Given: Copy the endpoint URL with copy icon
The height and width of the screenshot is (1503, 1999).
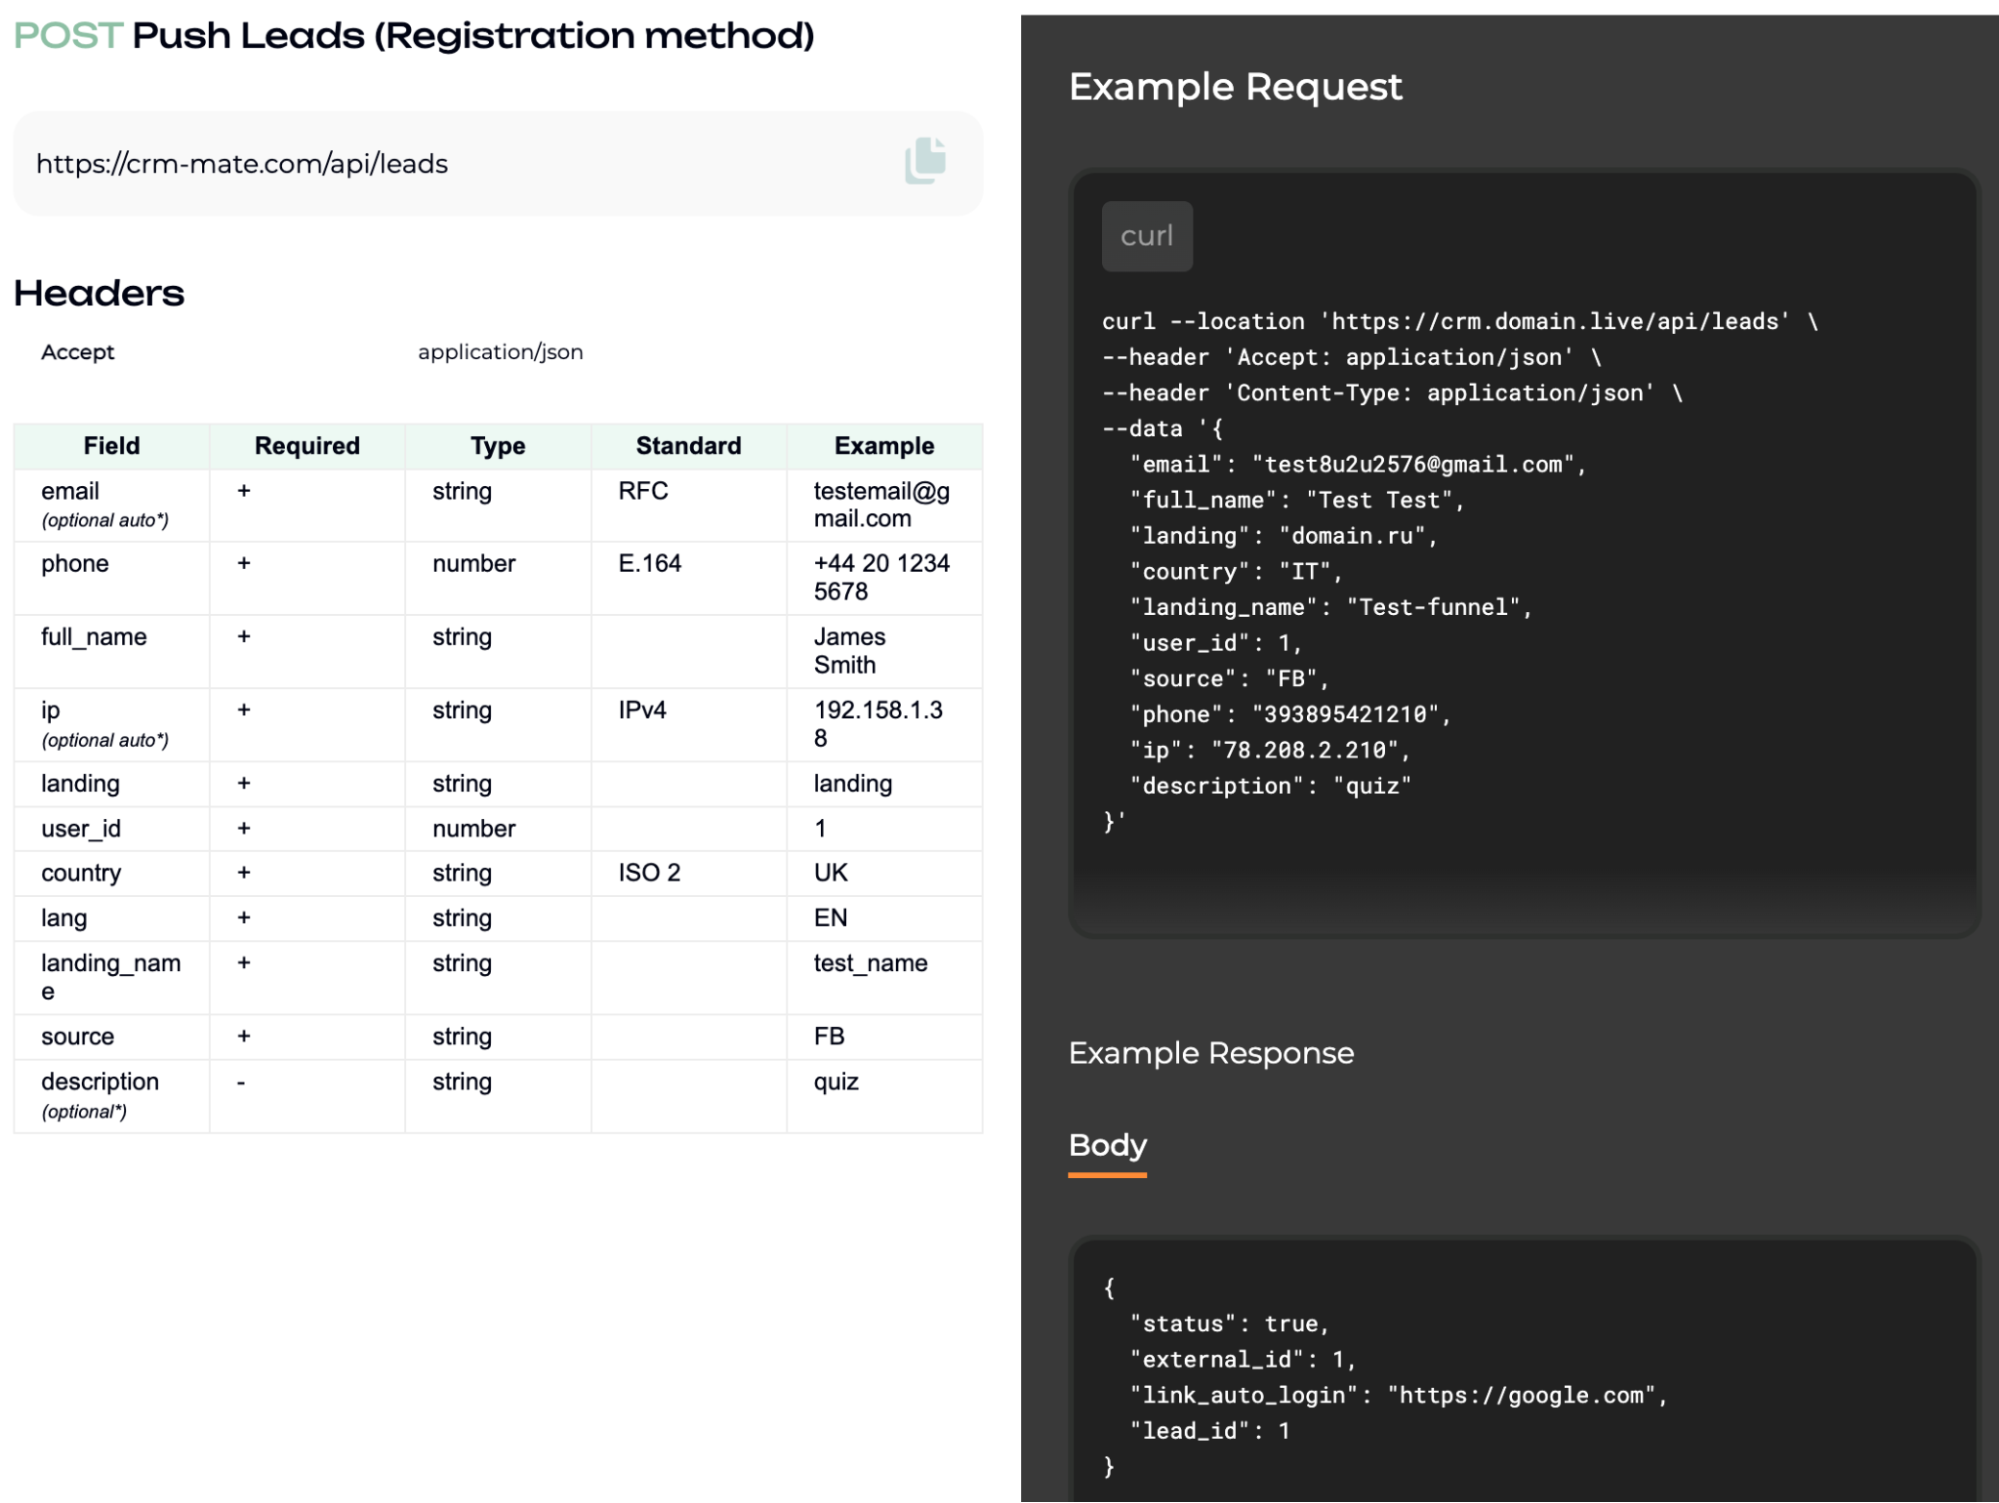Looking at the screenshot, I should [925, 161].
